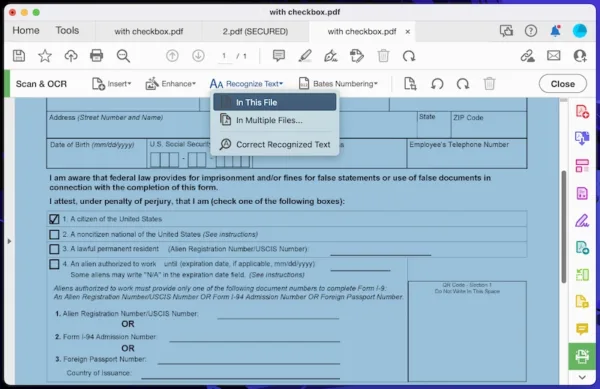600x389 pixels.
Task: Choose In Multiple Files option
Action: tap(275, 120)
